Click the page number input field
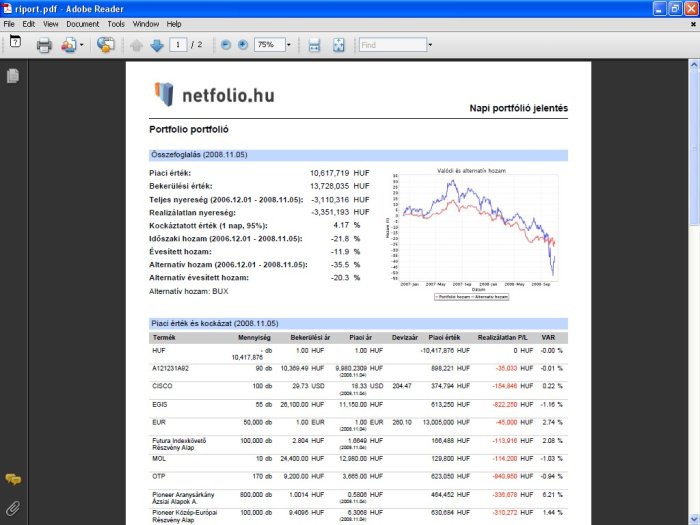700x525 pixels. 178,45
